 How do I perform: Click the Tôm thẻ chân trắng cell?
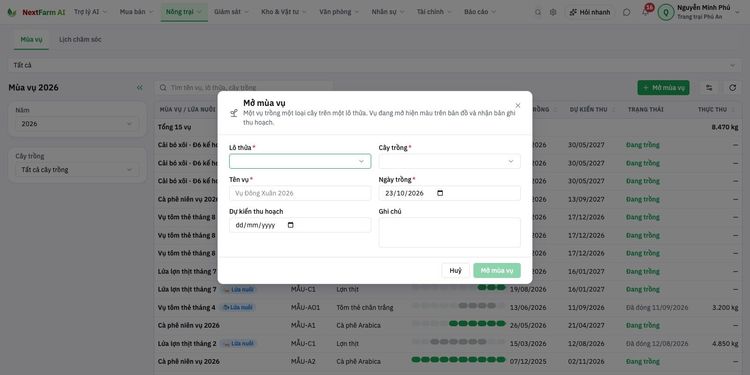pos(365,308)
